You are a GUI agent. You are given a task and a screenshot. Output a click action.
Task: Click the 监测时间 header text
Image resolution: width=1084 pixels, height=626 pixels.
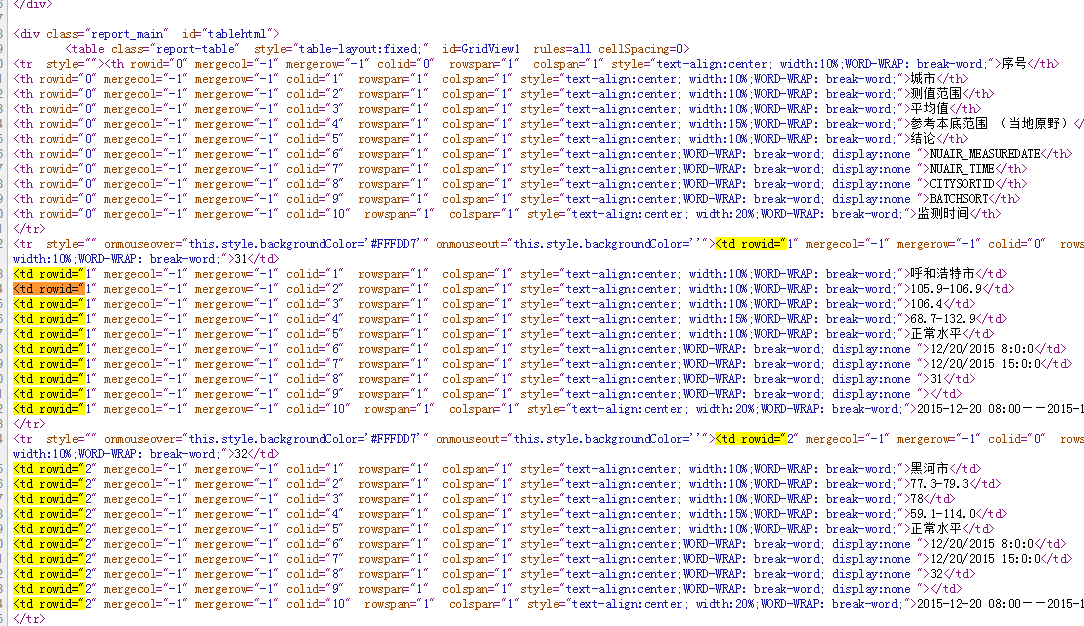pos(943,214)
